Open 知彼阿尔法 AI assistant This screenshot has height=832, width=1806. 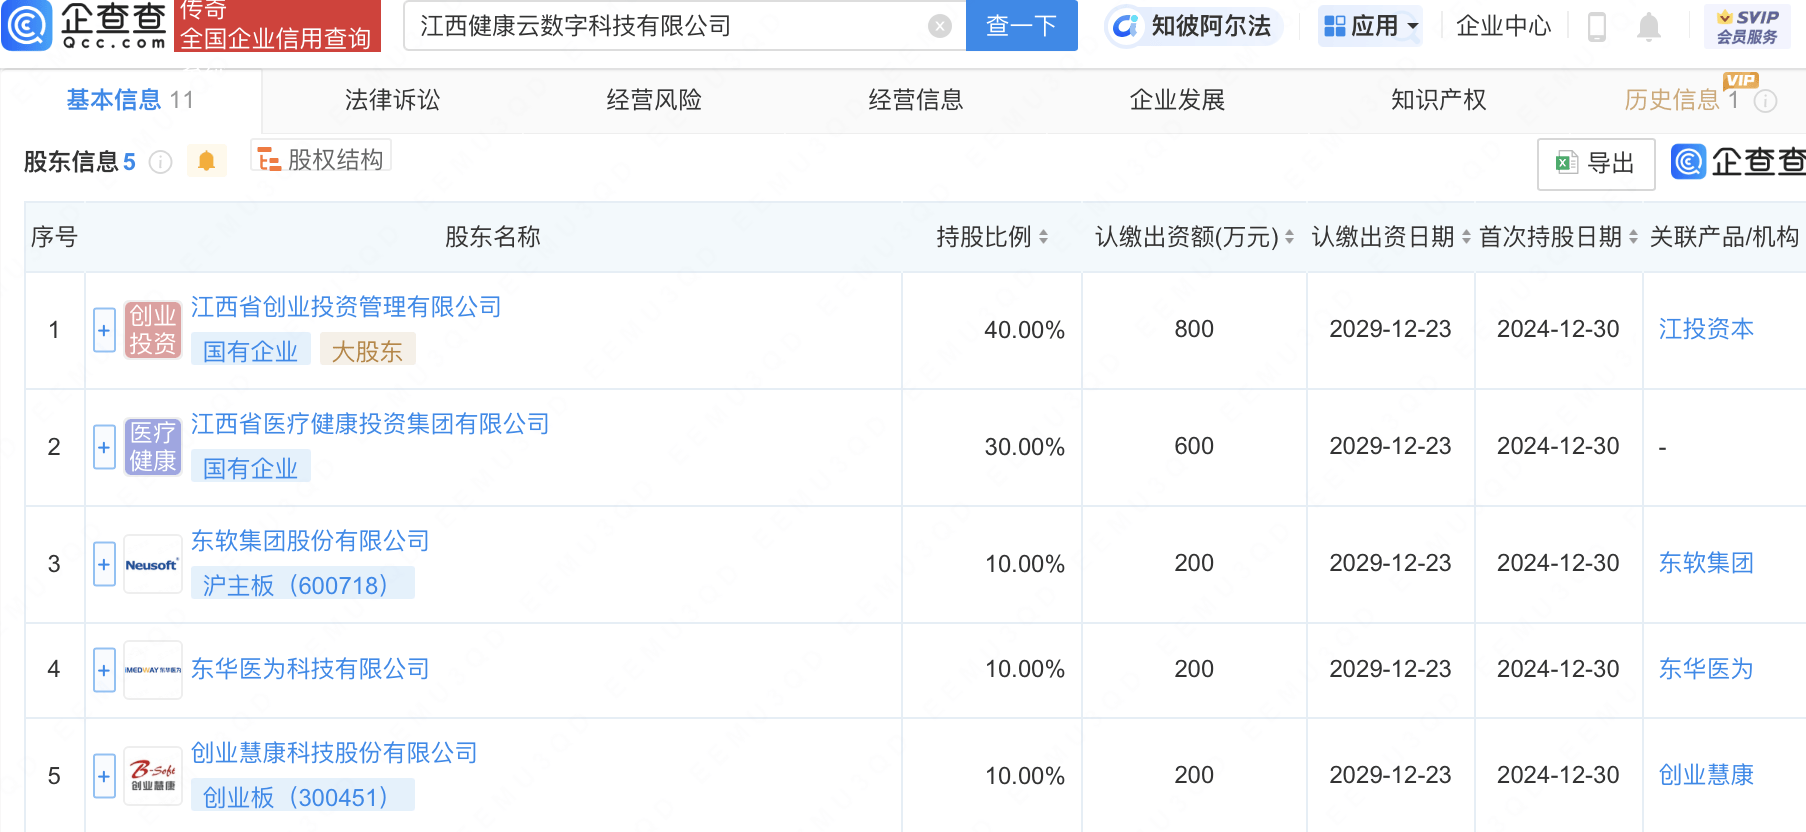(1193, 26)
